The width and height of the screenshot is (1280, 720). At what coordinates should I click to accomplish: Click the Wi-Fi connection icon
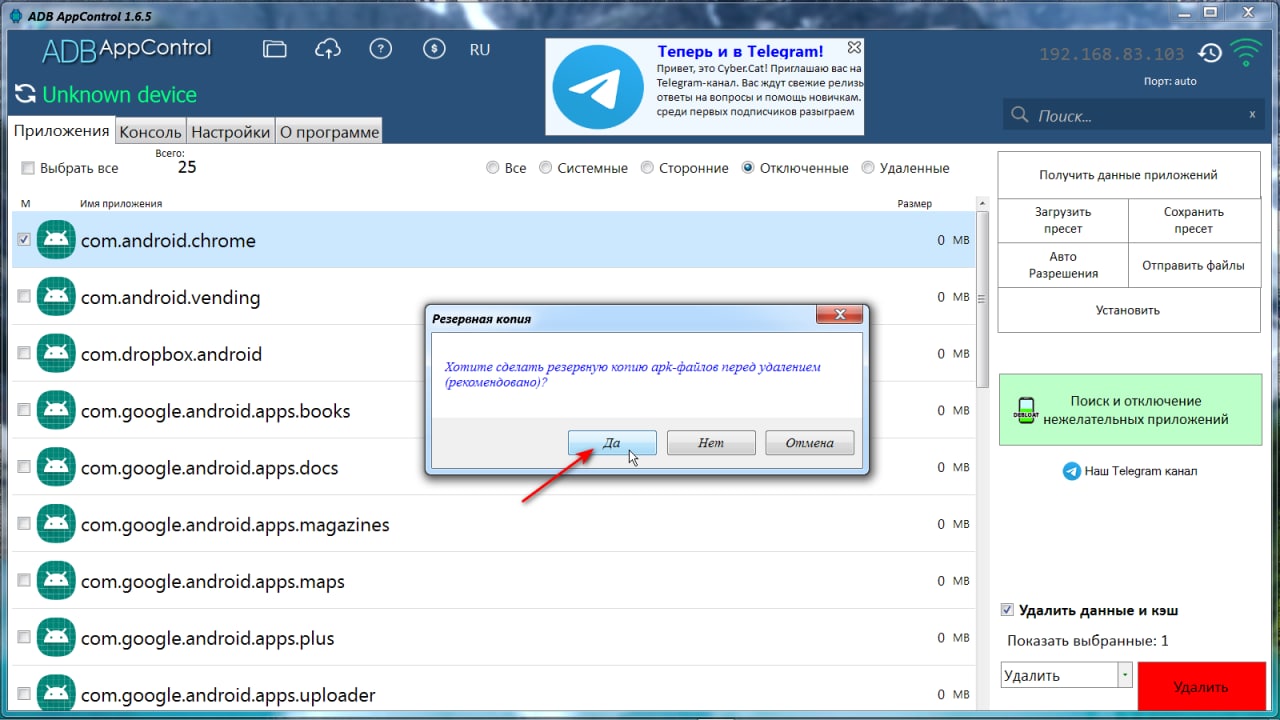point(1246,52)
